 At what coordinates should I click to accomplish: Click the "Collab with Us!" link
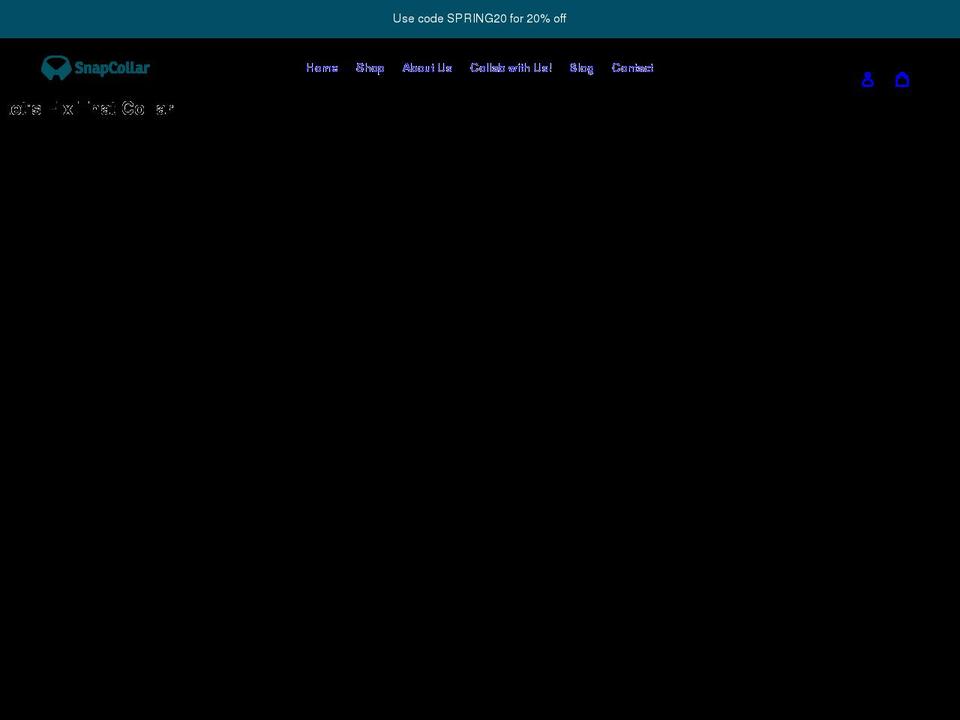[x=510, y=67]
